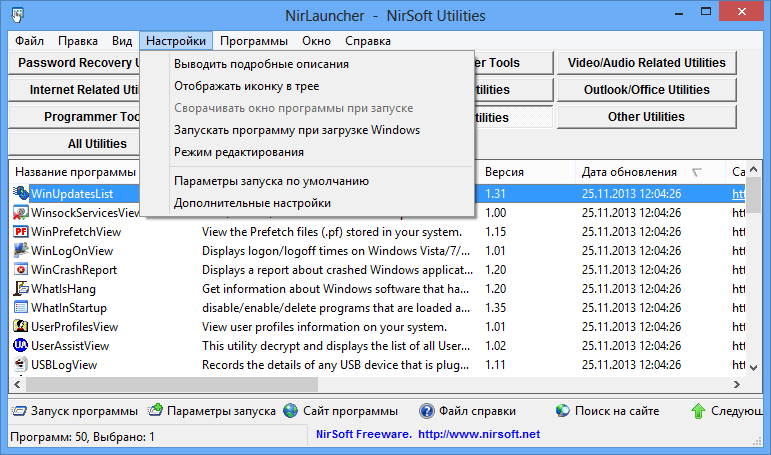Open the Программы menu
The image size is (771, 455).
(254, 41)
